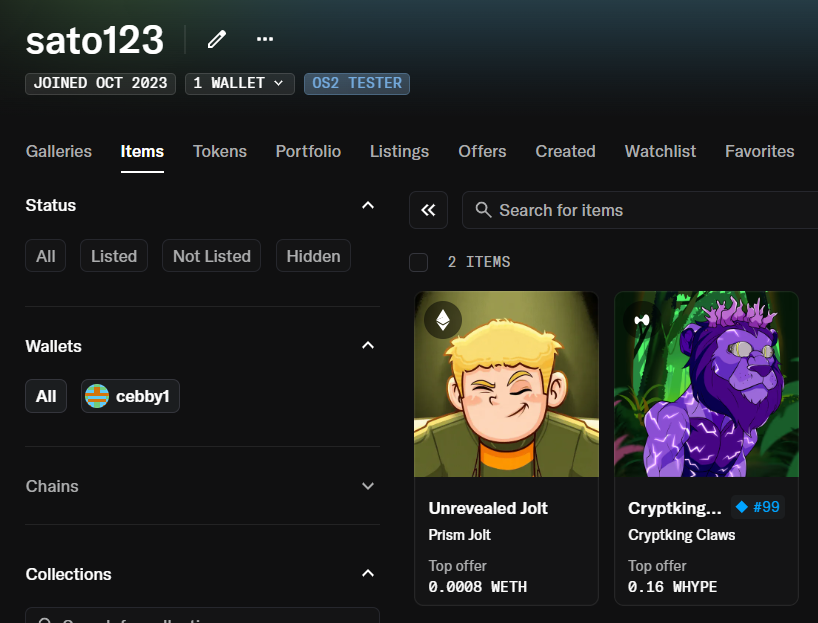Click the 2 ITEMS count label

coord(479,262)
